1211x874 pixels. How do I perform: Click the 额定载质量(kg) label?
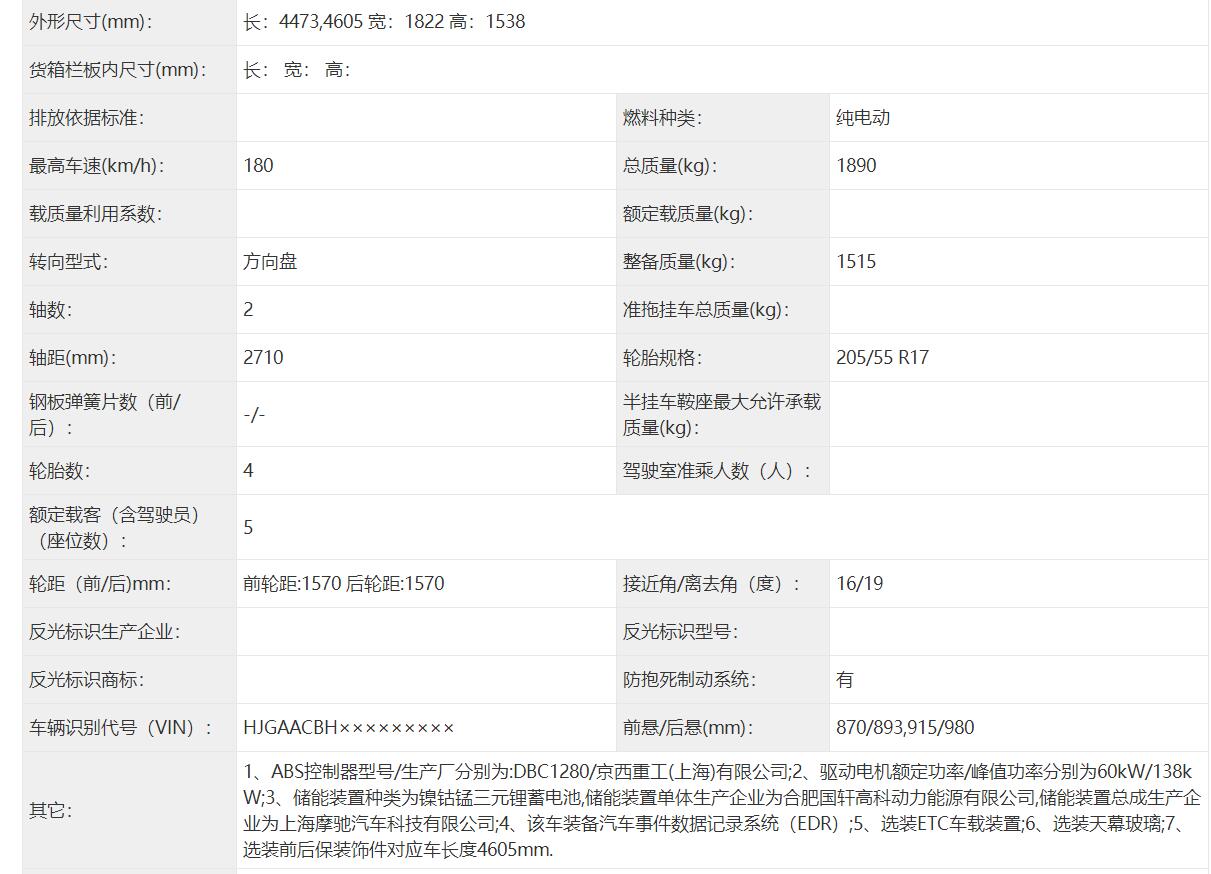(688, 214)
